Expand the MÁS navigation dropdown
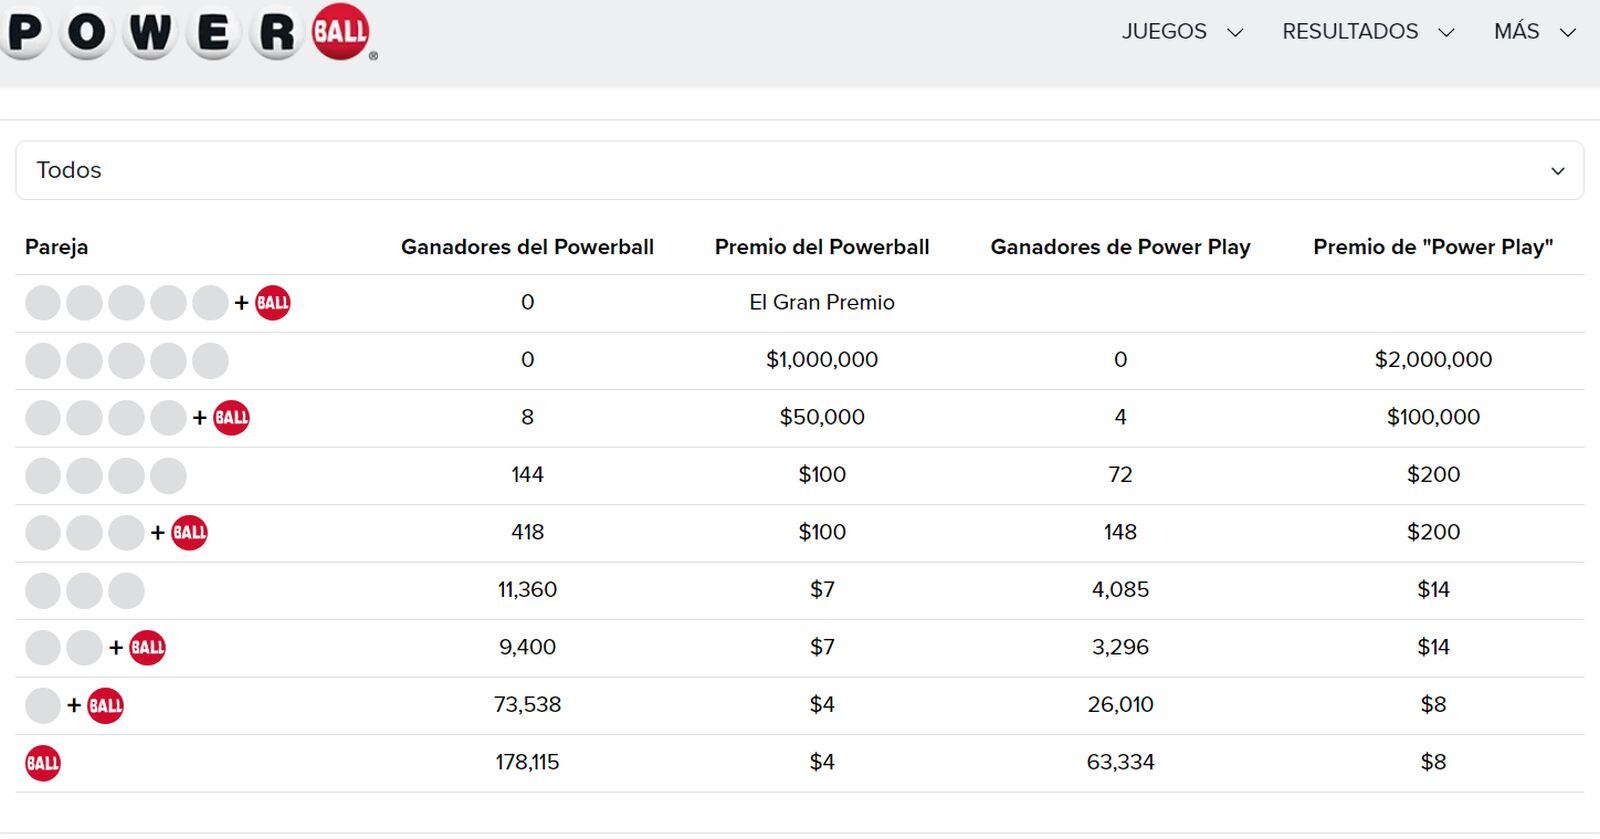This screenshot has height=839, width=1600. [1568, 31]
